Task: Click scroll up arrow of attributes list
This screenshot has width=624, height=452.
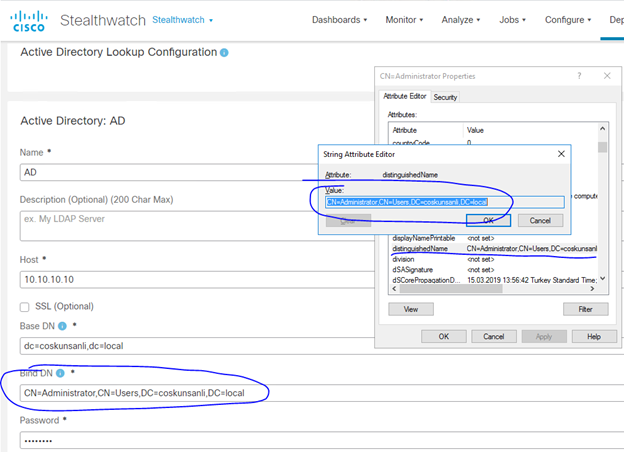Action: tap(603, 129)
